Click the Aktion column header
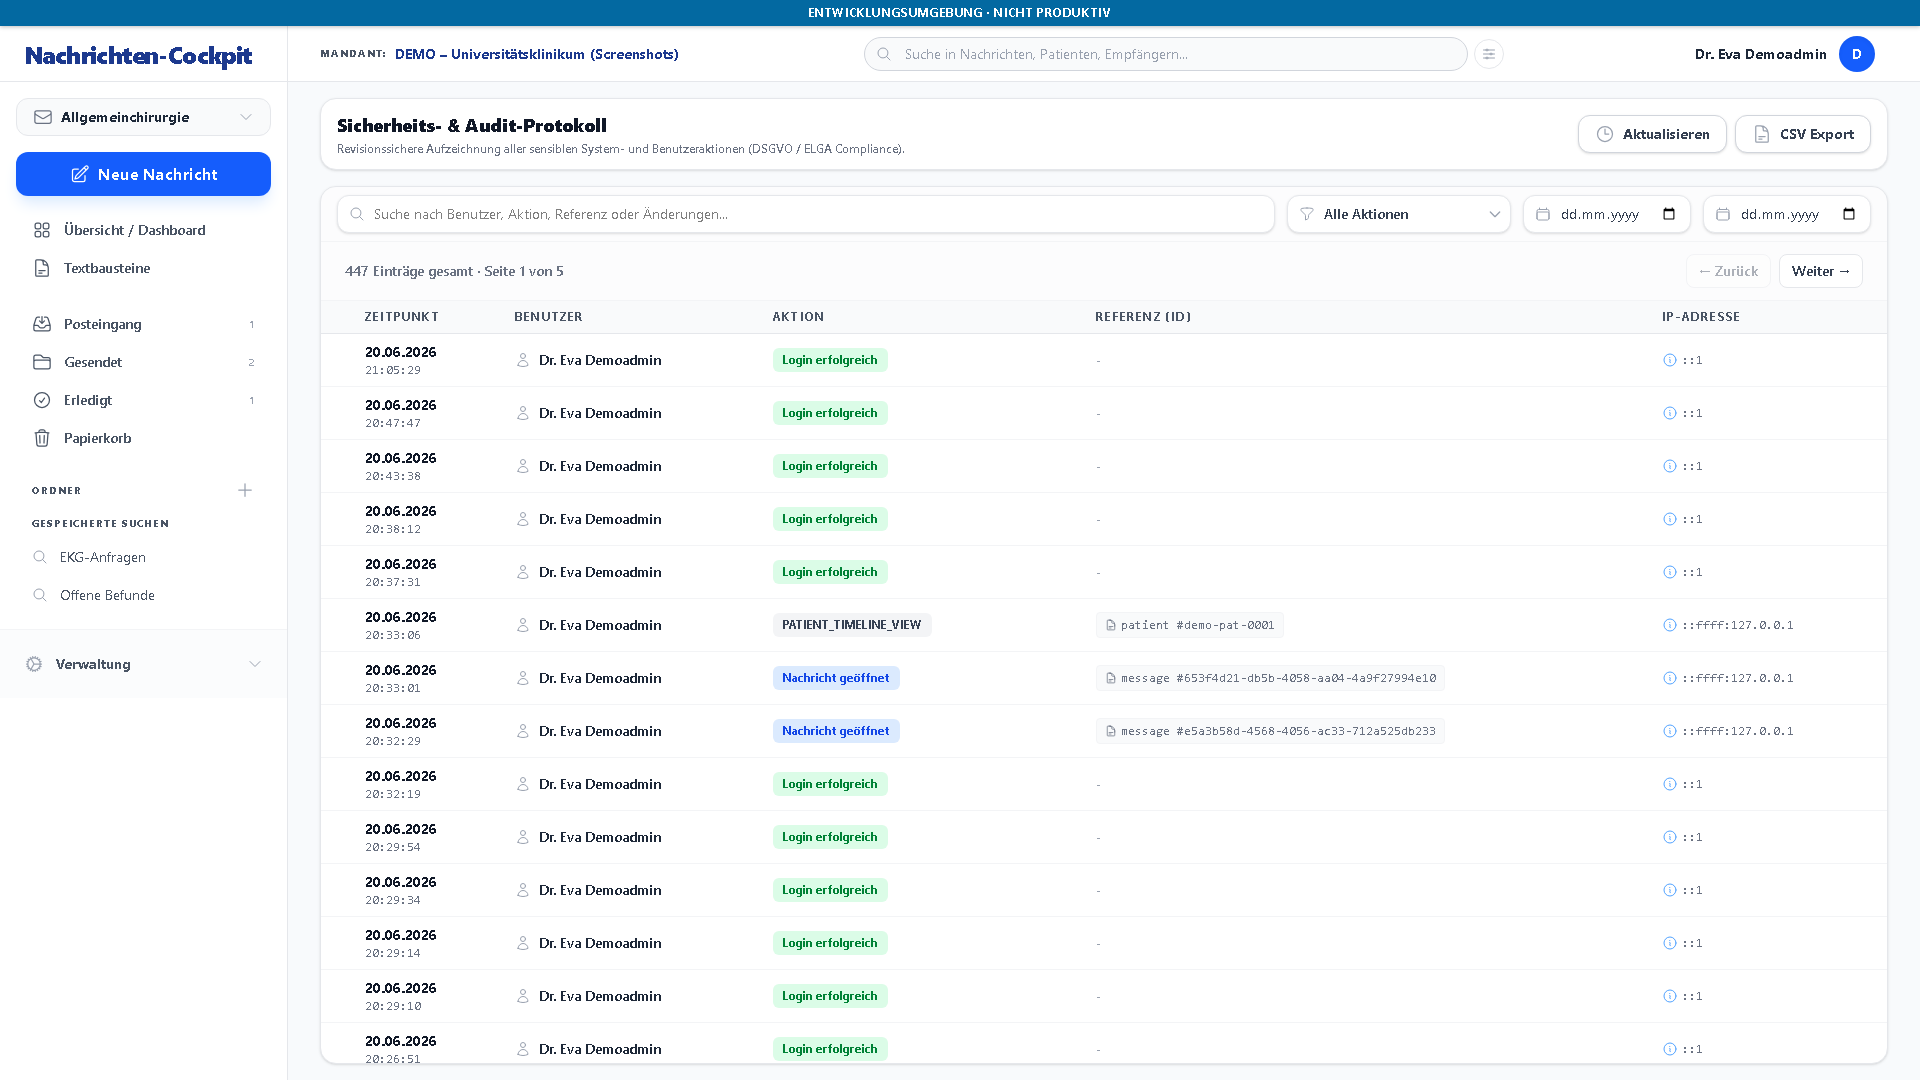Viewport: 1920px width, 1080px height. pyautogui.click(x=798, y=317)
